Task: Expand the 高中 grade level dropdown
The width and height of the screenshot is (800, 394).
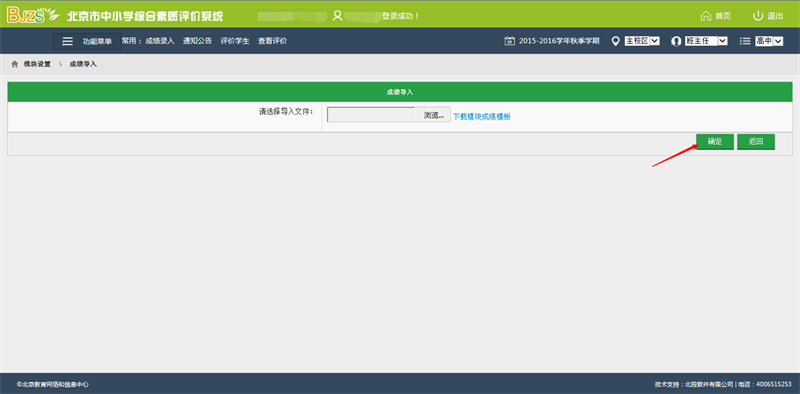Action: (769, 41)
